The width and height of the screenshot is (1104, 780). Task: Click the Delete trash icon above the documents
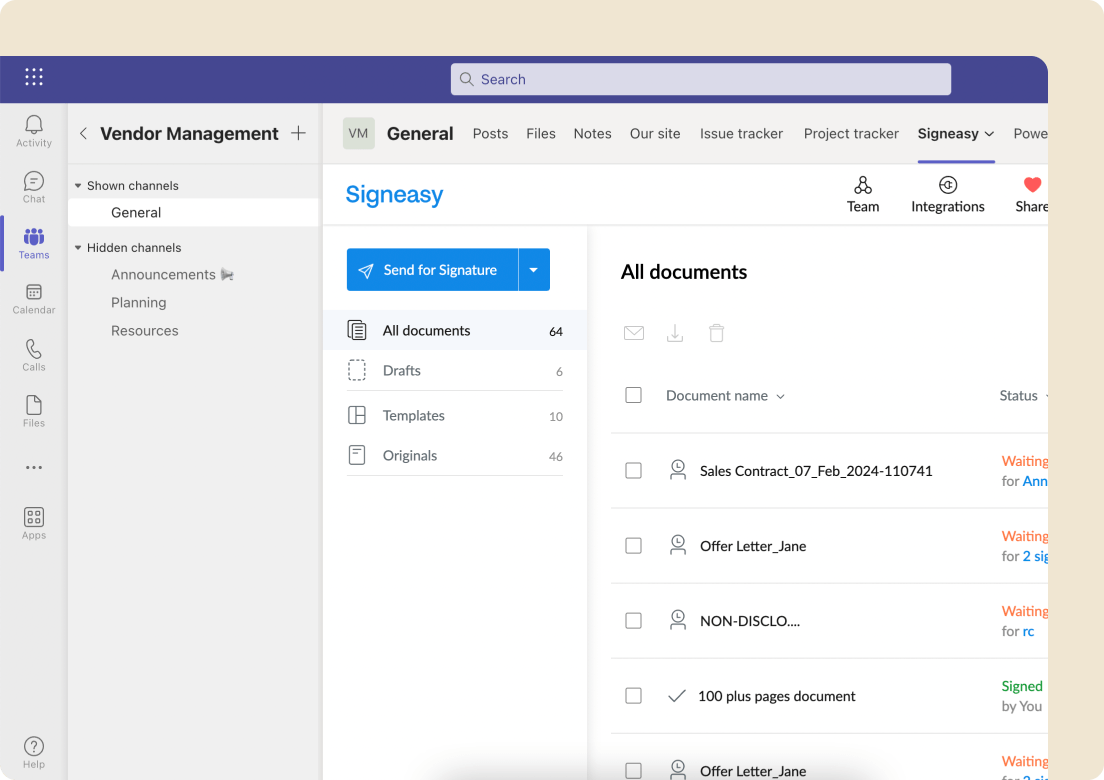click(716, 332)
